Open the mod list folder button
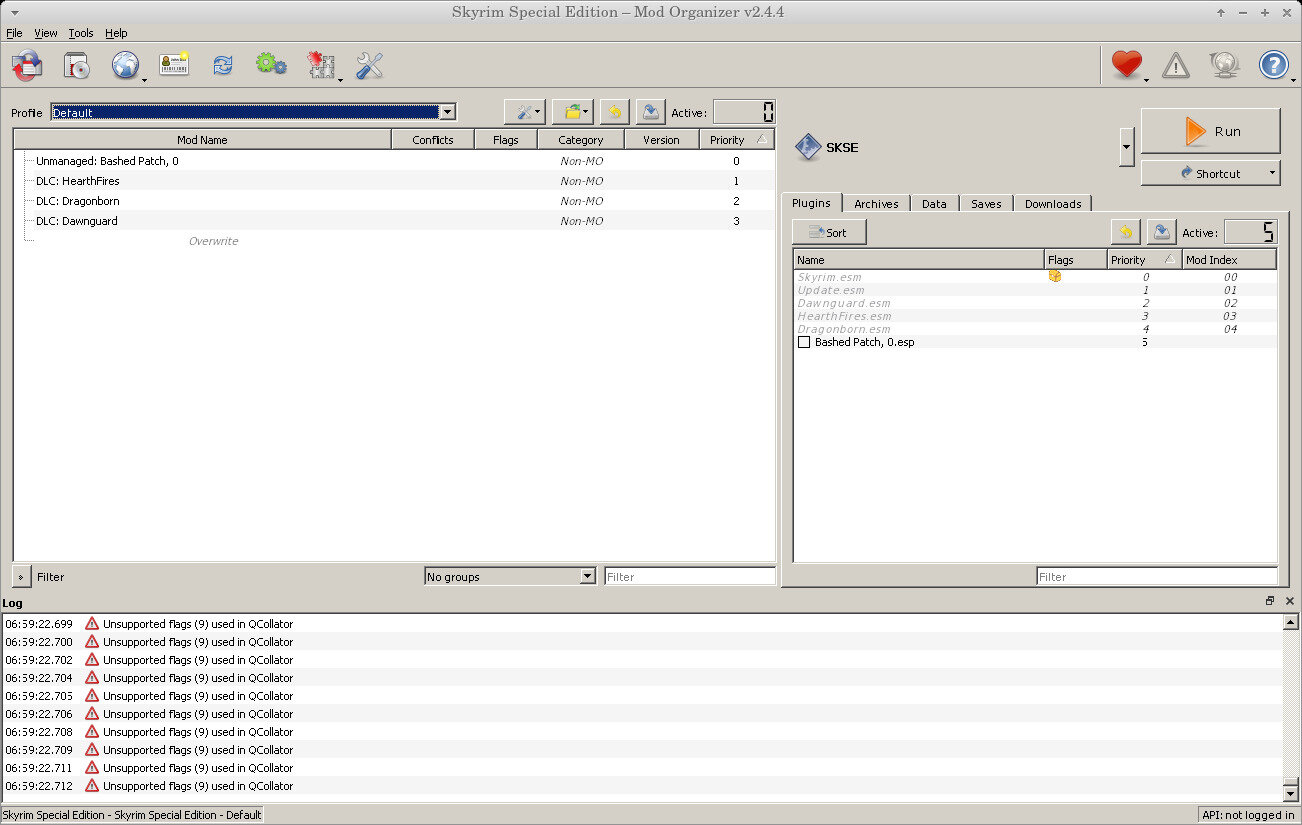 (572, 112)
